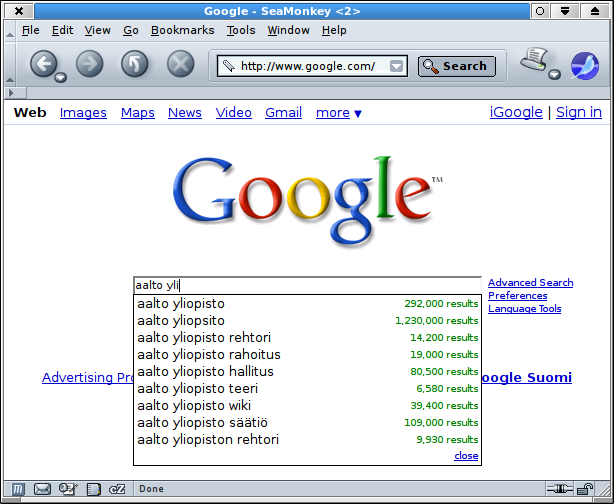Select suggestion 'aalto yliopisto teeri'

307,388
